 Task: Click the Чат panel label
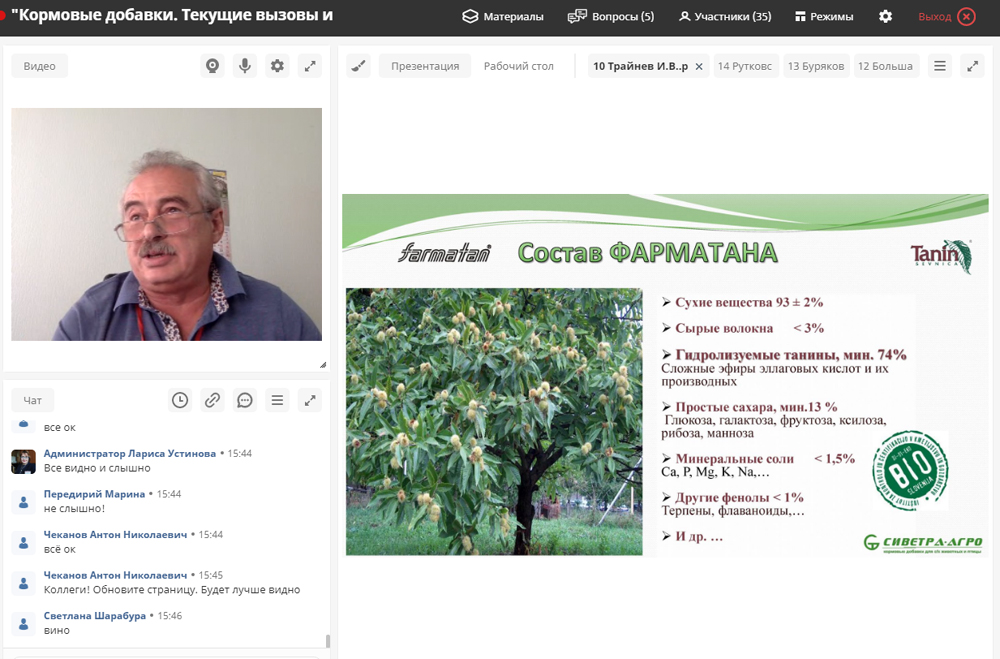coord(33,400)
